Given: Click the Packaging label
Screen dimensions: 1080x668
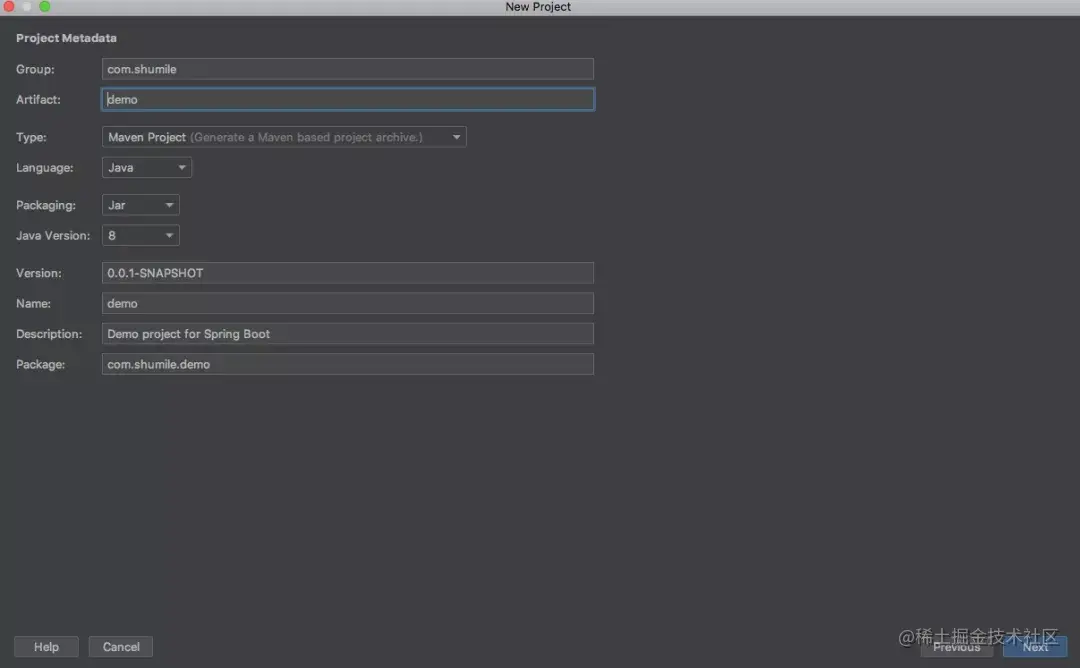Looking at the screenshot, I should pos(46,205).
